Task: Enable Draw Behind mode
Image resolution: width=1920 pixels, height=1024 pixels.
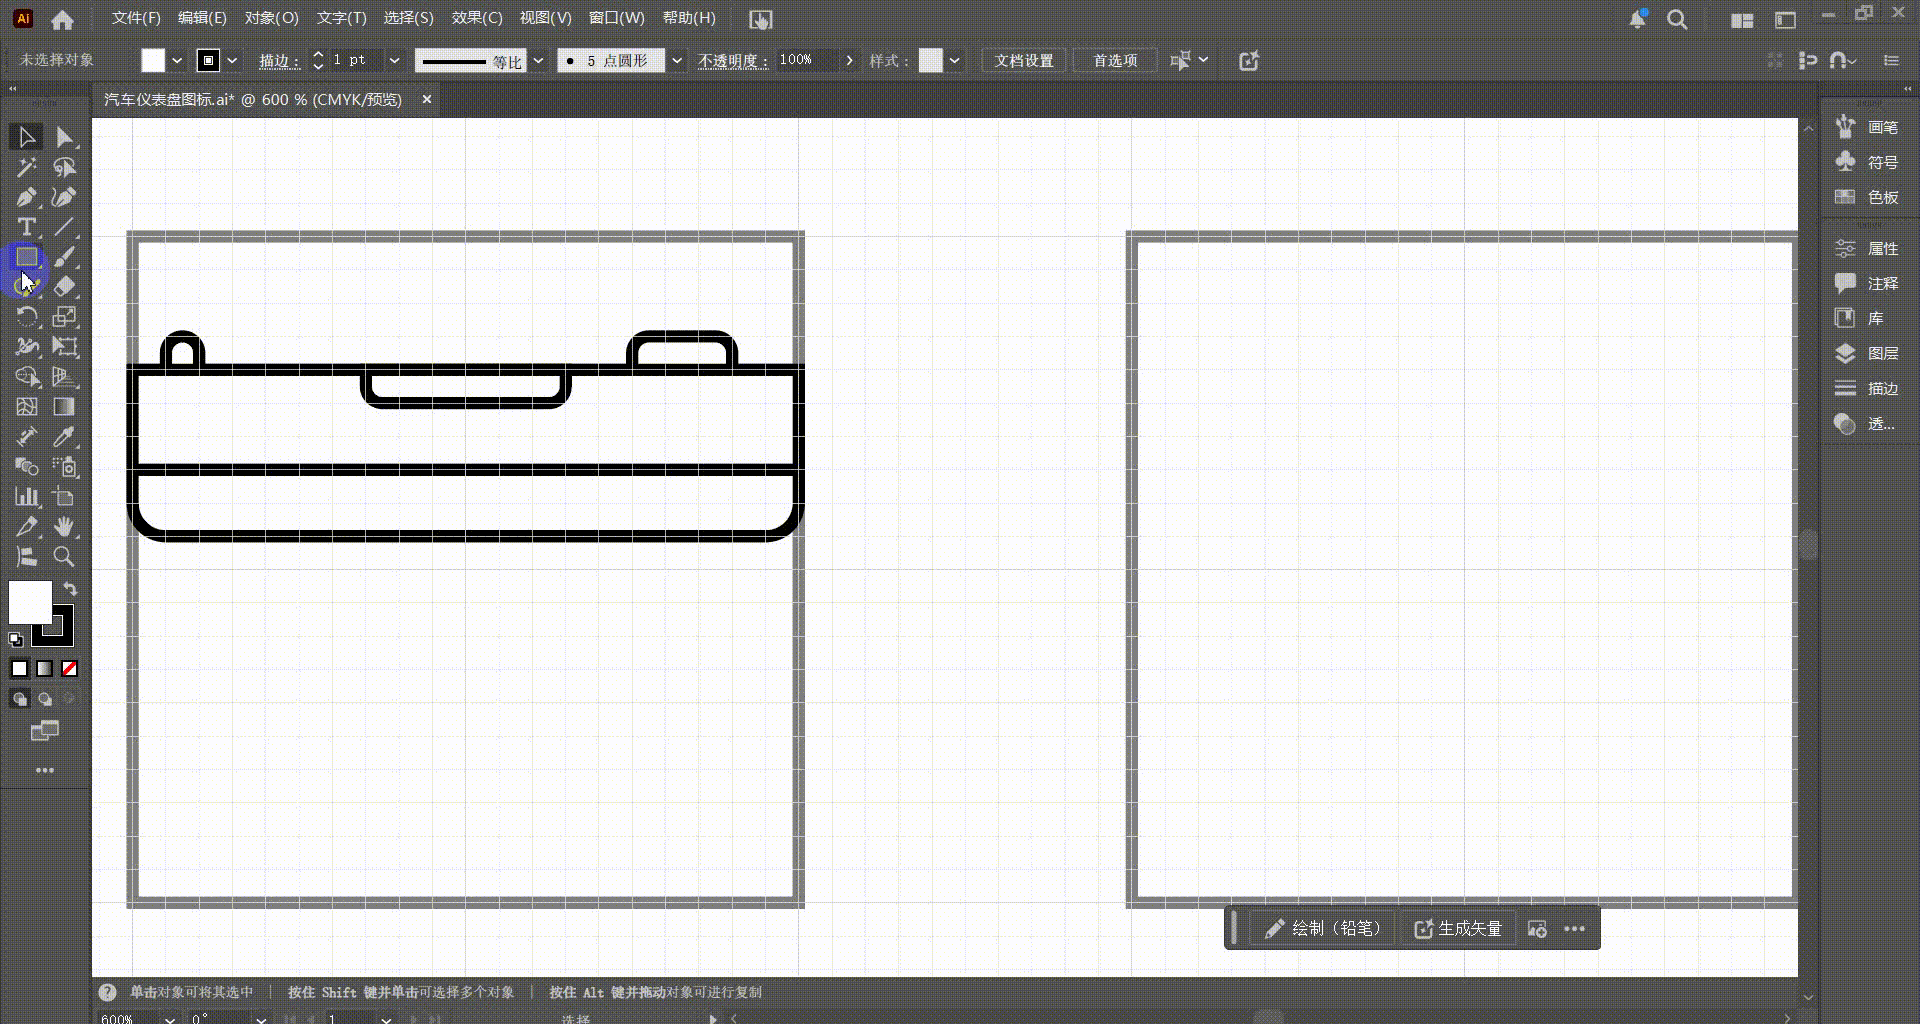Action: coord(45,699)
